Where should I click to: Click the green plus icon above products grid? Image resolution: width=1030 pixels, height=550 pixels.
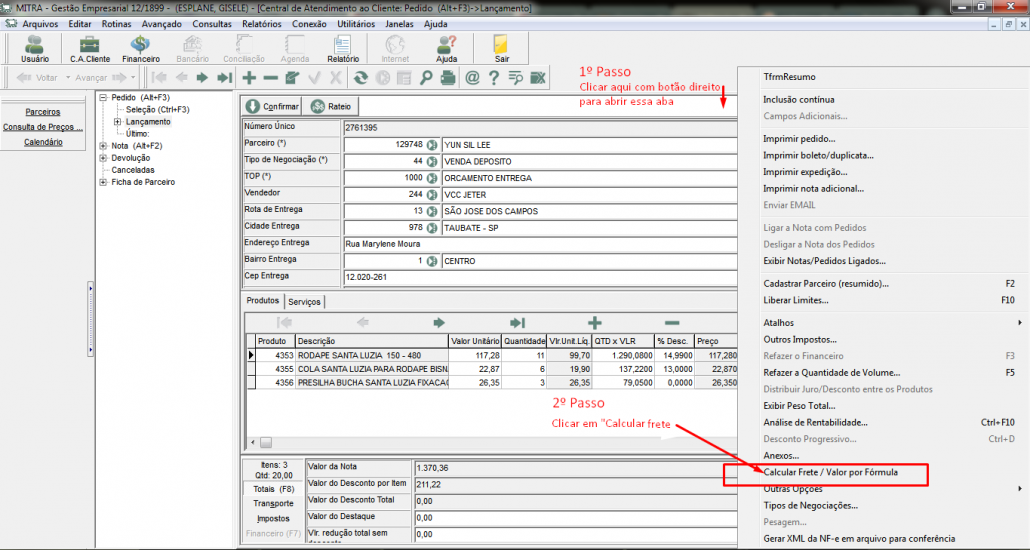pos(594,322)
